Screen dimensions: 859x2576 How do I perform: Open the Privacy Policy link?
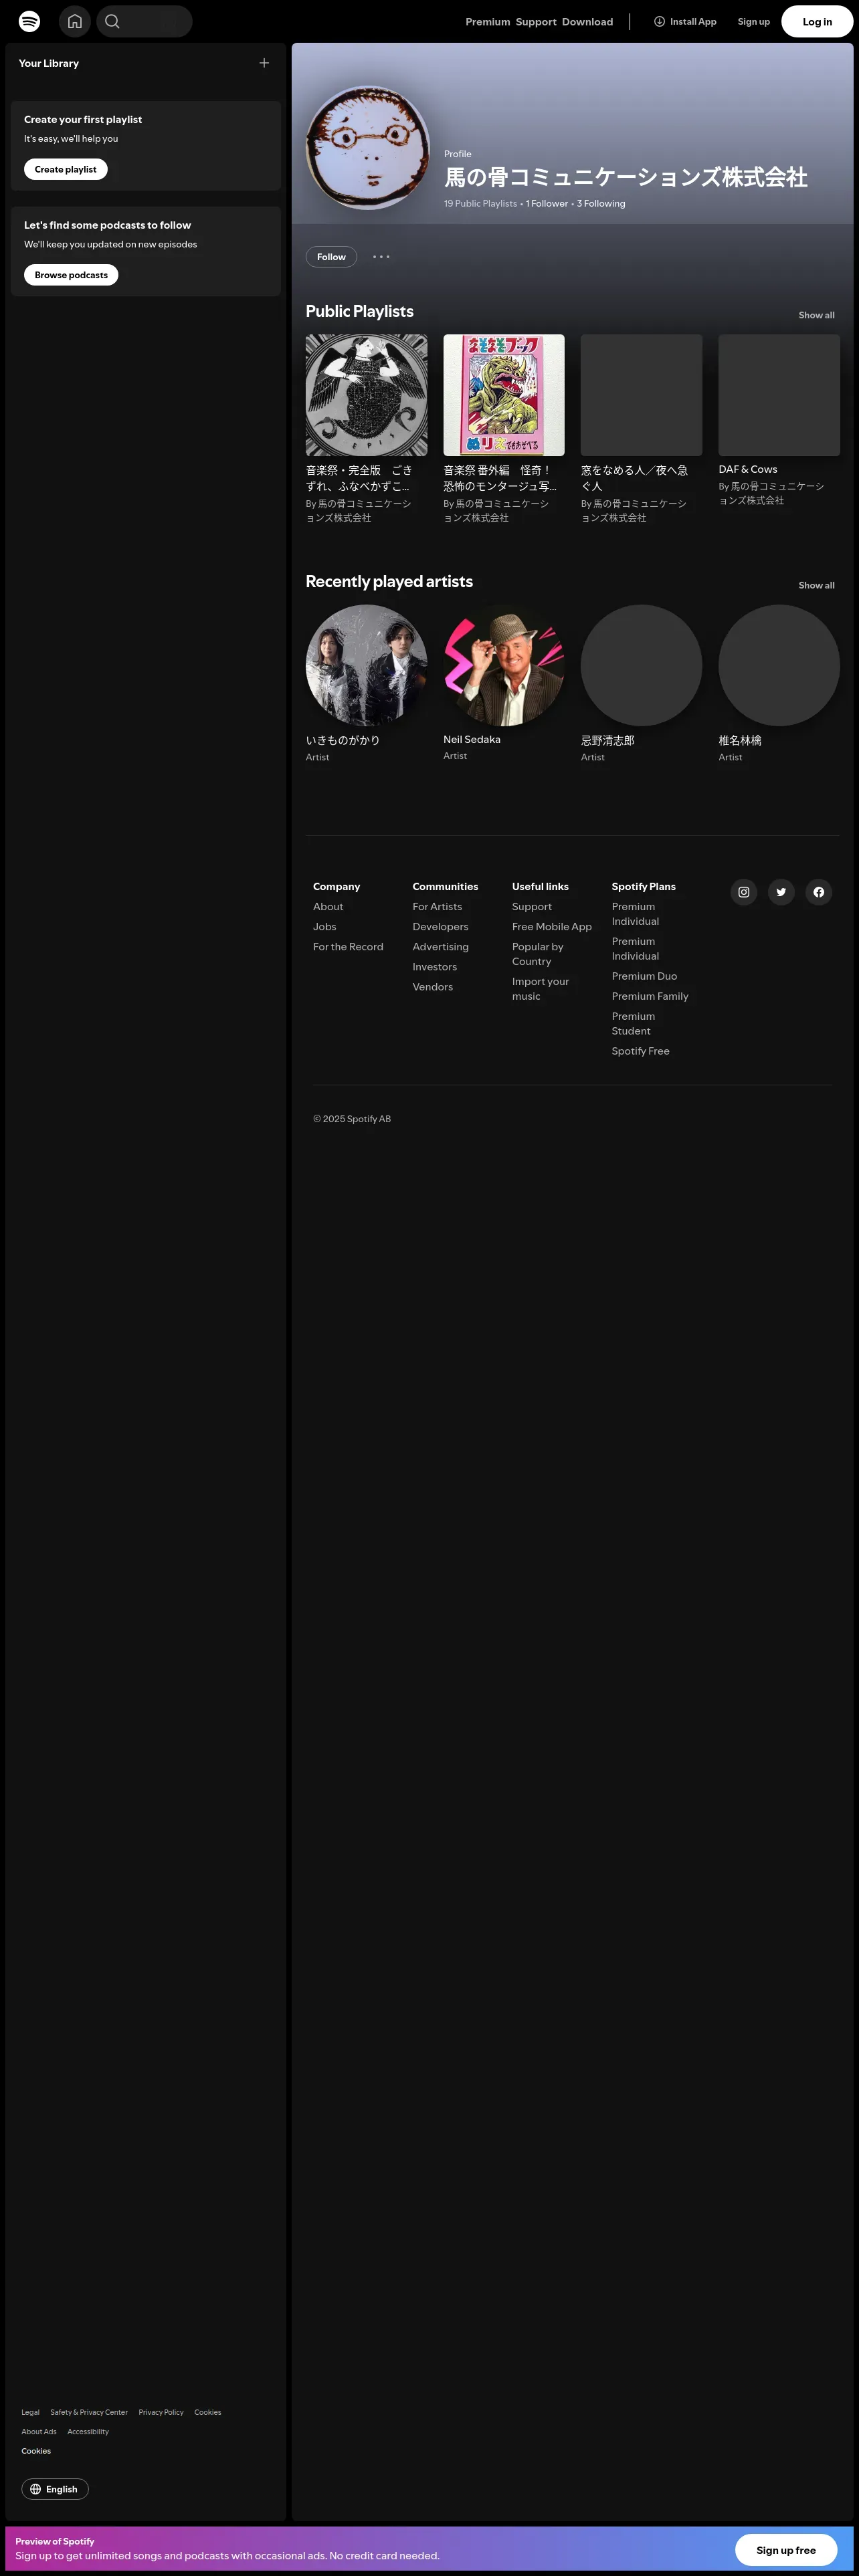coord(161,2412)
